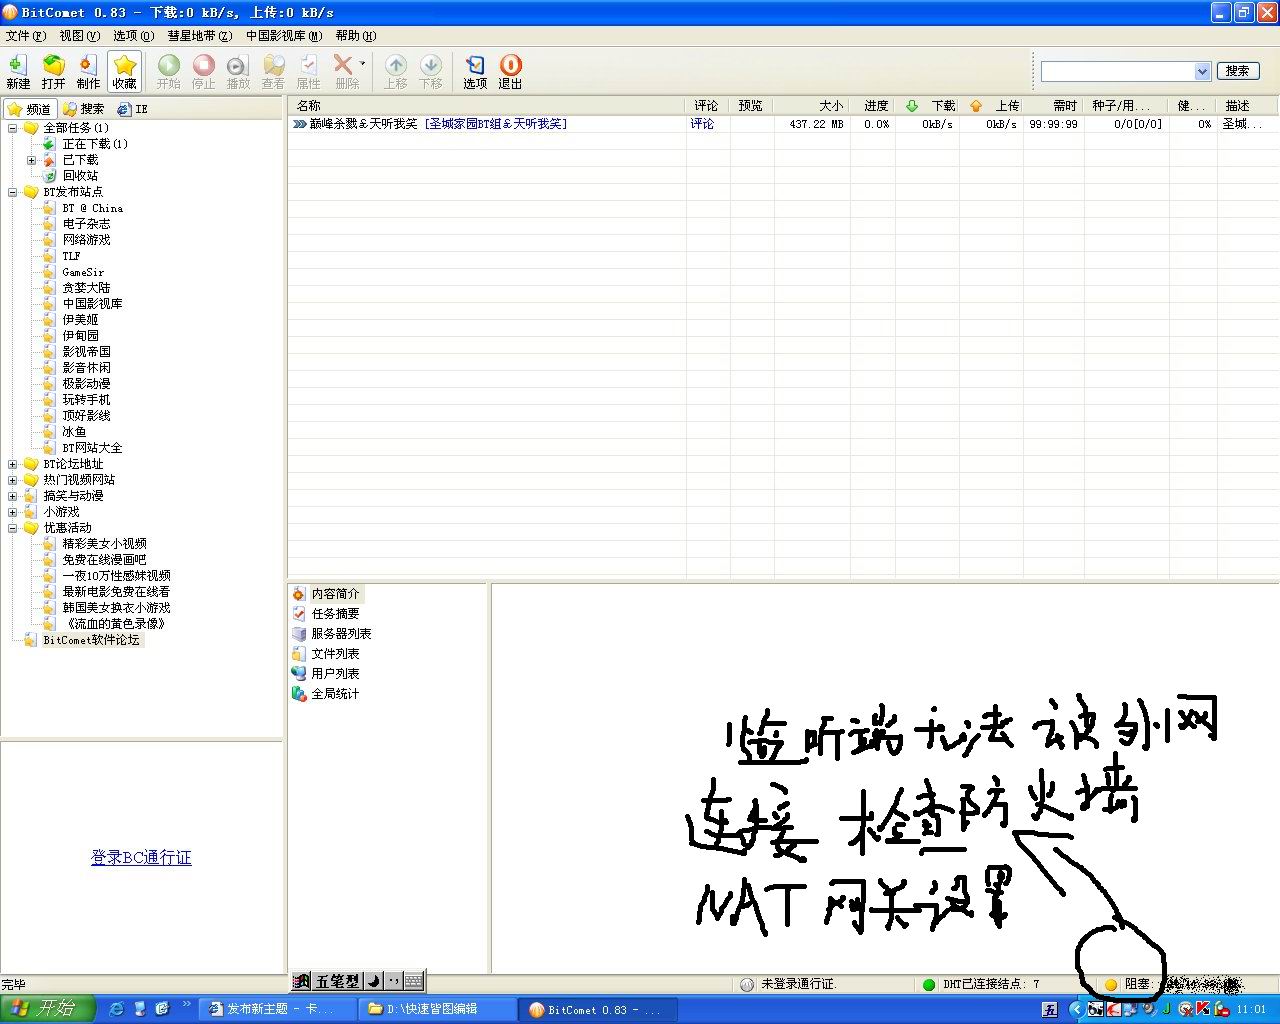Expand the BT论坛地址 tree node
This screenshot has width=1280, height=1024.
[x=13, y=464]
